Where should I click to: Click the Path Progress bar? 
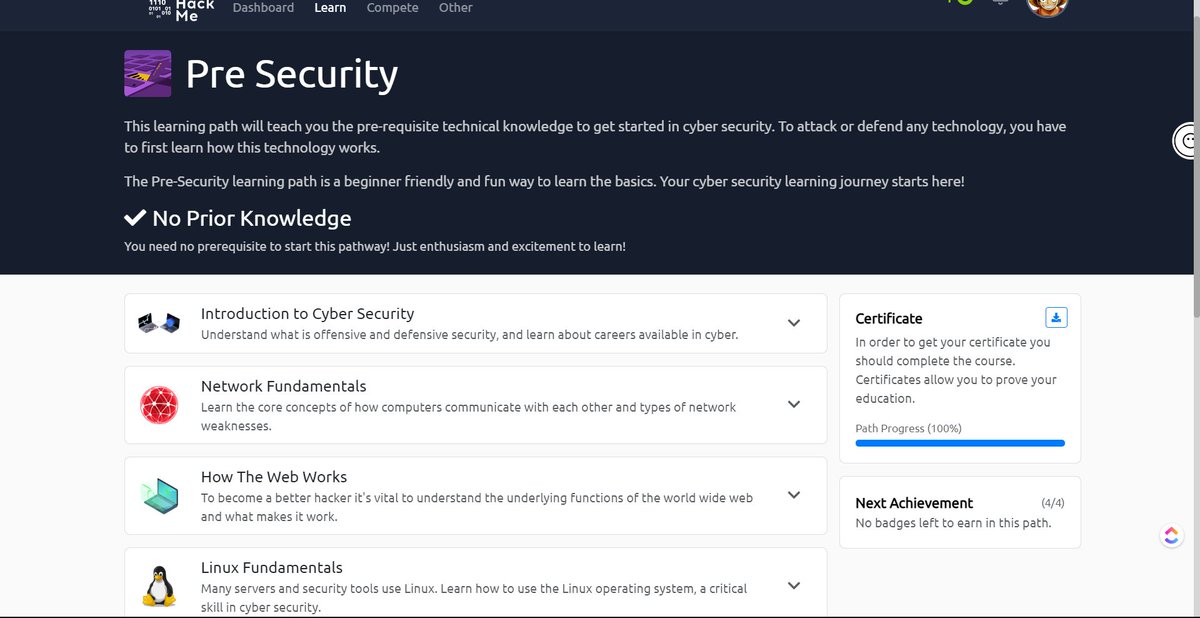(958, 442)
